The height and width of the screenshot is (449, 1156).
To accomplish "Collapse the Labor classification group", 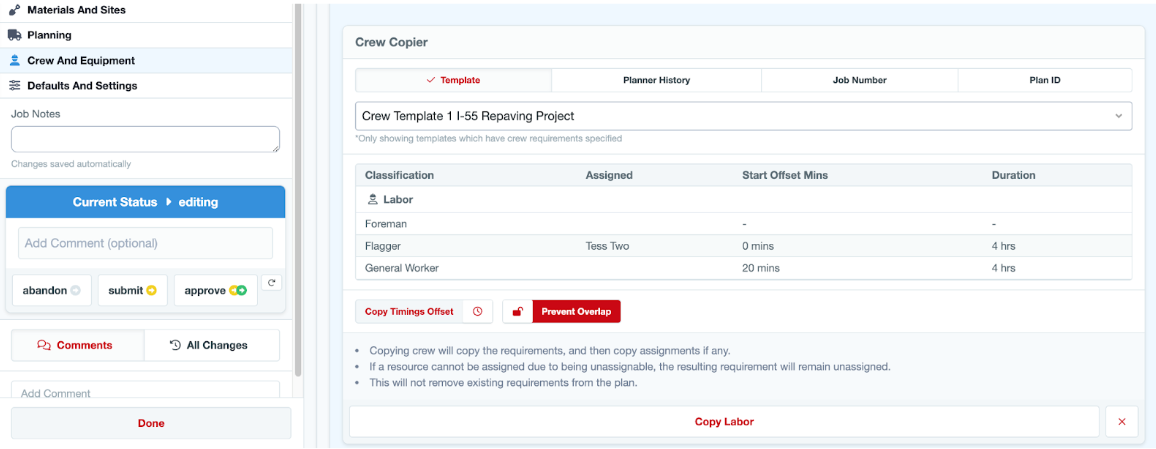I will pyautogui.click(x=390, y=200).
